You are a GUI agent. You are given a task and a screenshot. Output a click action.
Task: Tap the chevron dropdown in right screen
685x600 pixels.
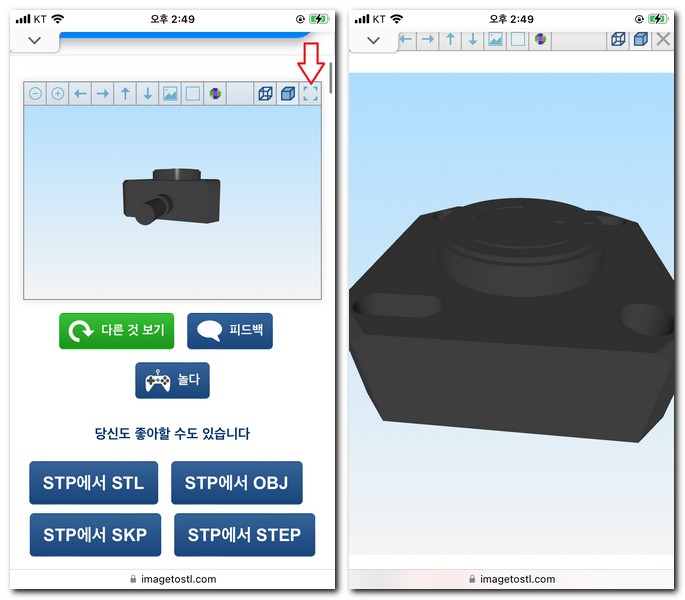pyautogui.click(x=374, y=40)
